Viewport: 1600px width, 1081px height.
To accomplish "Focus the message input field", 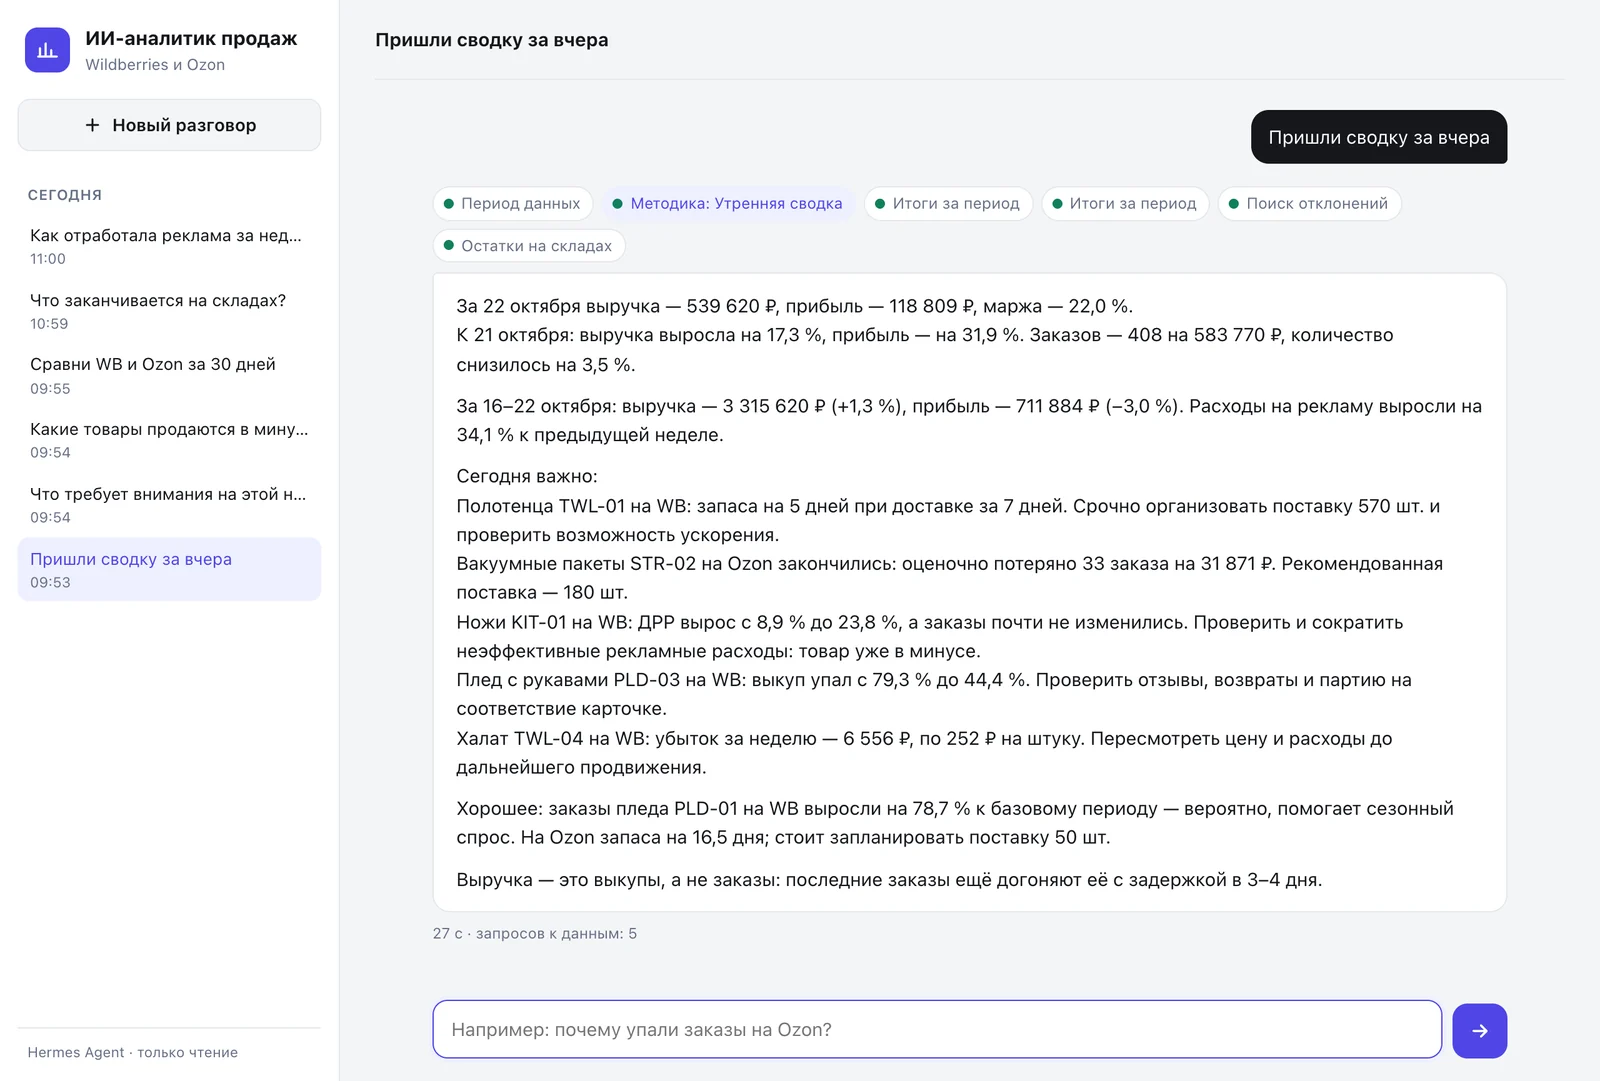I will pyautogui.click(x=937, y=1030).
